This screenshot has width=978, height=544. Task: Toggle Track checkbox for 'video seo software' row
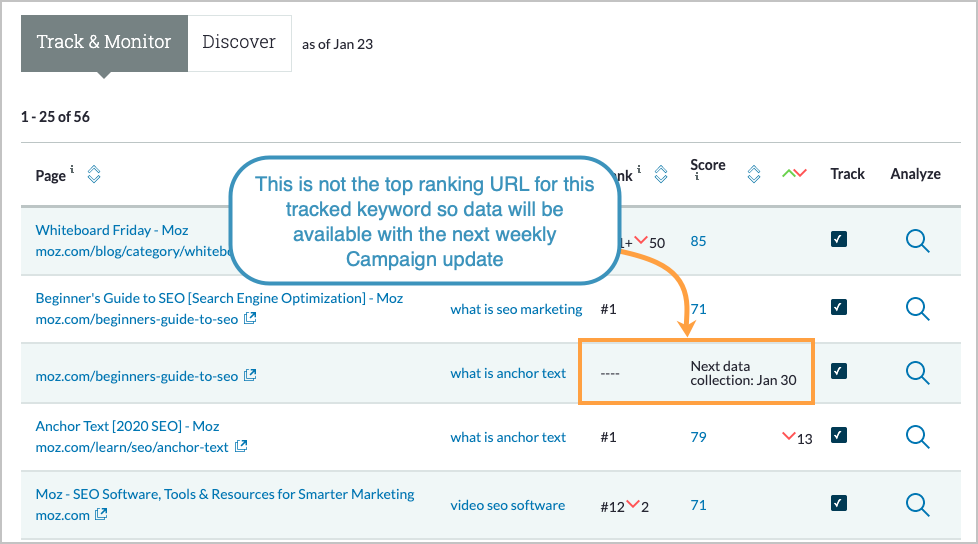pyautogui.click(x=839, y=503)
